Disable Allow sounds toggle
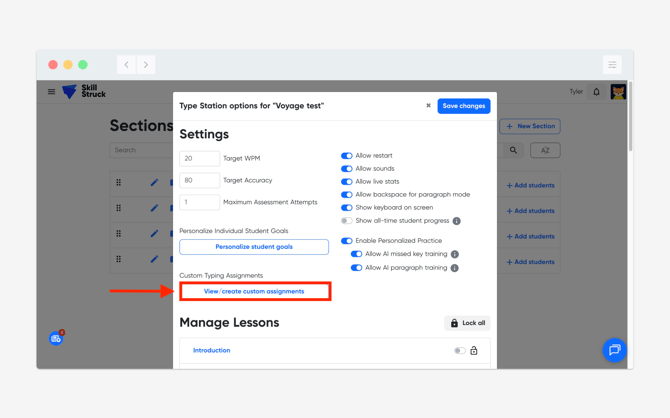Screen dimensions: 670x418 (347, 169)
